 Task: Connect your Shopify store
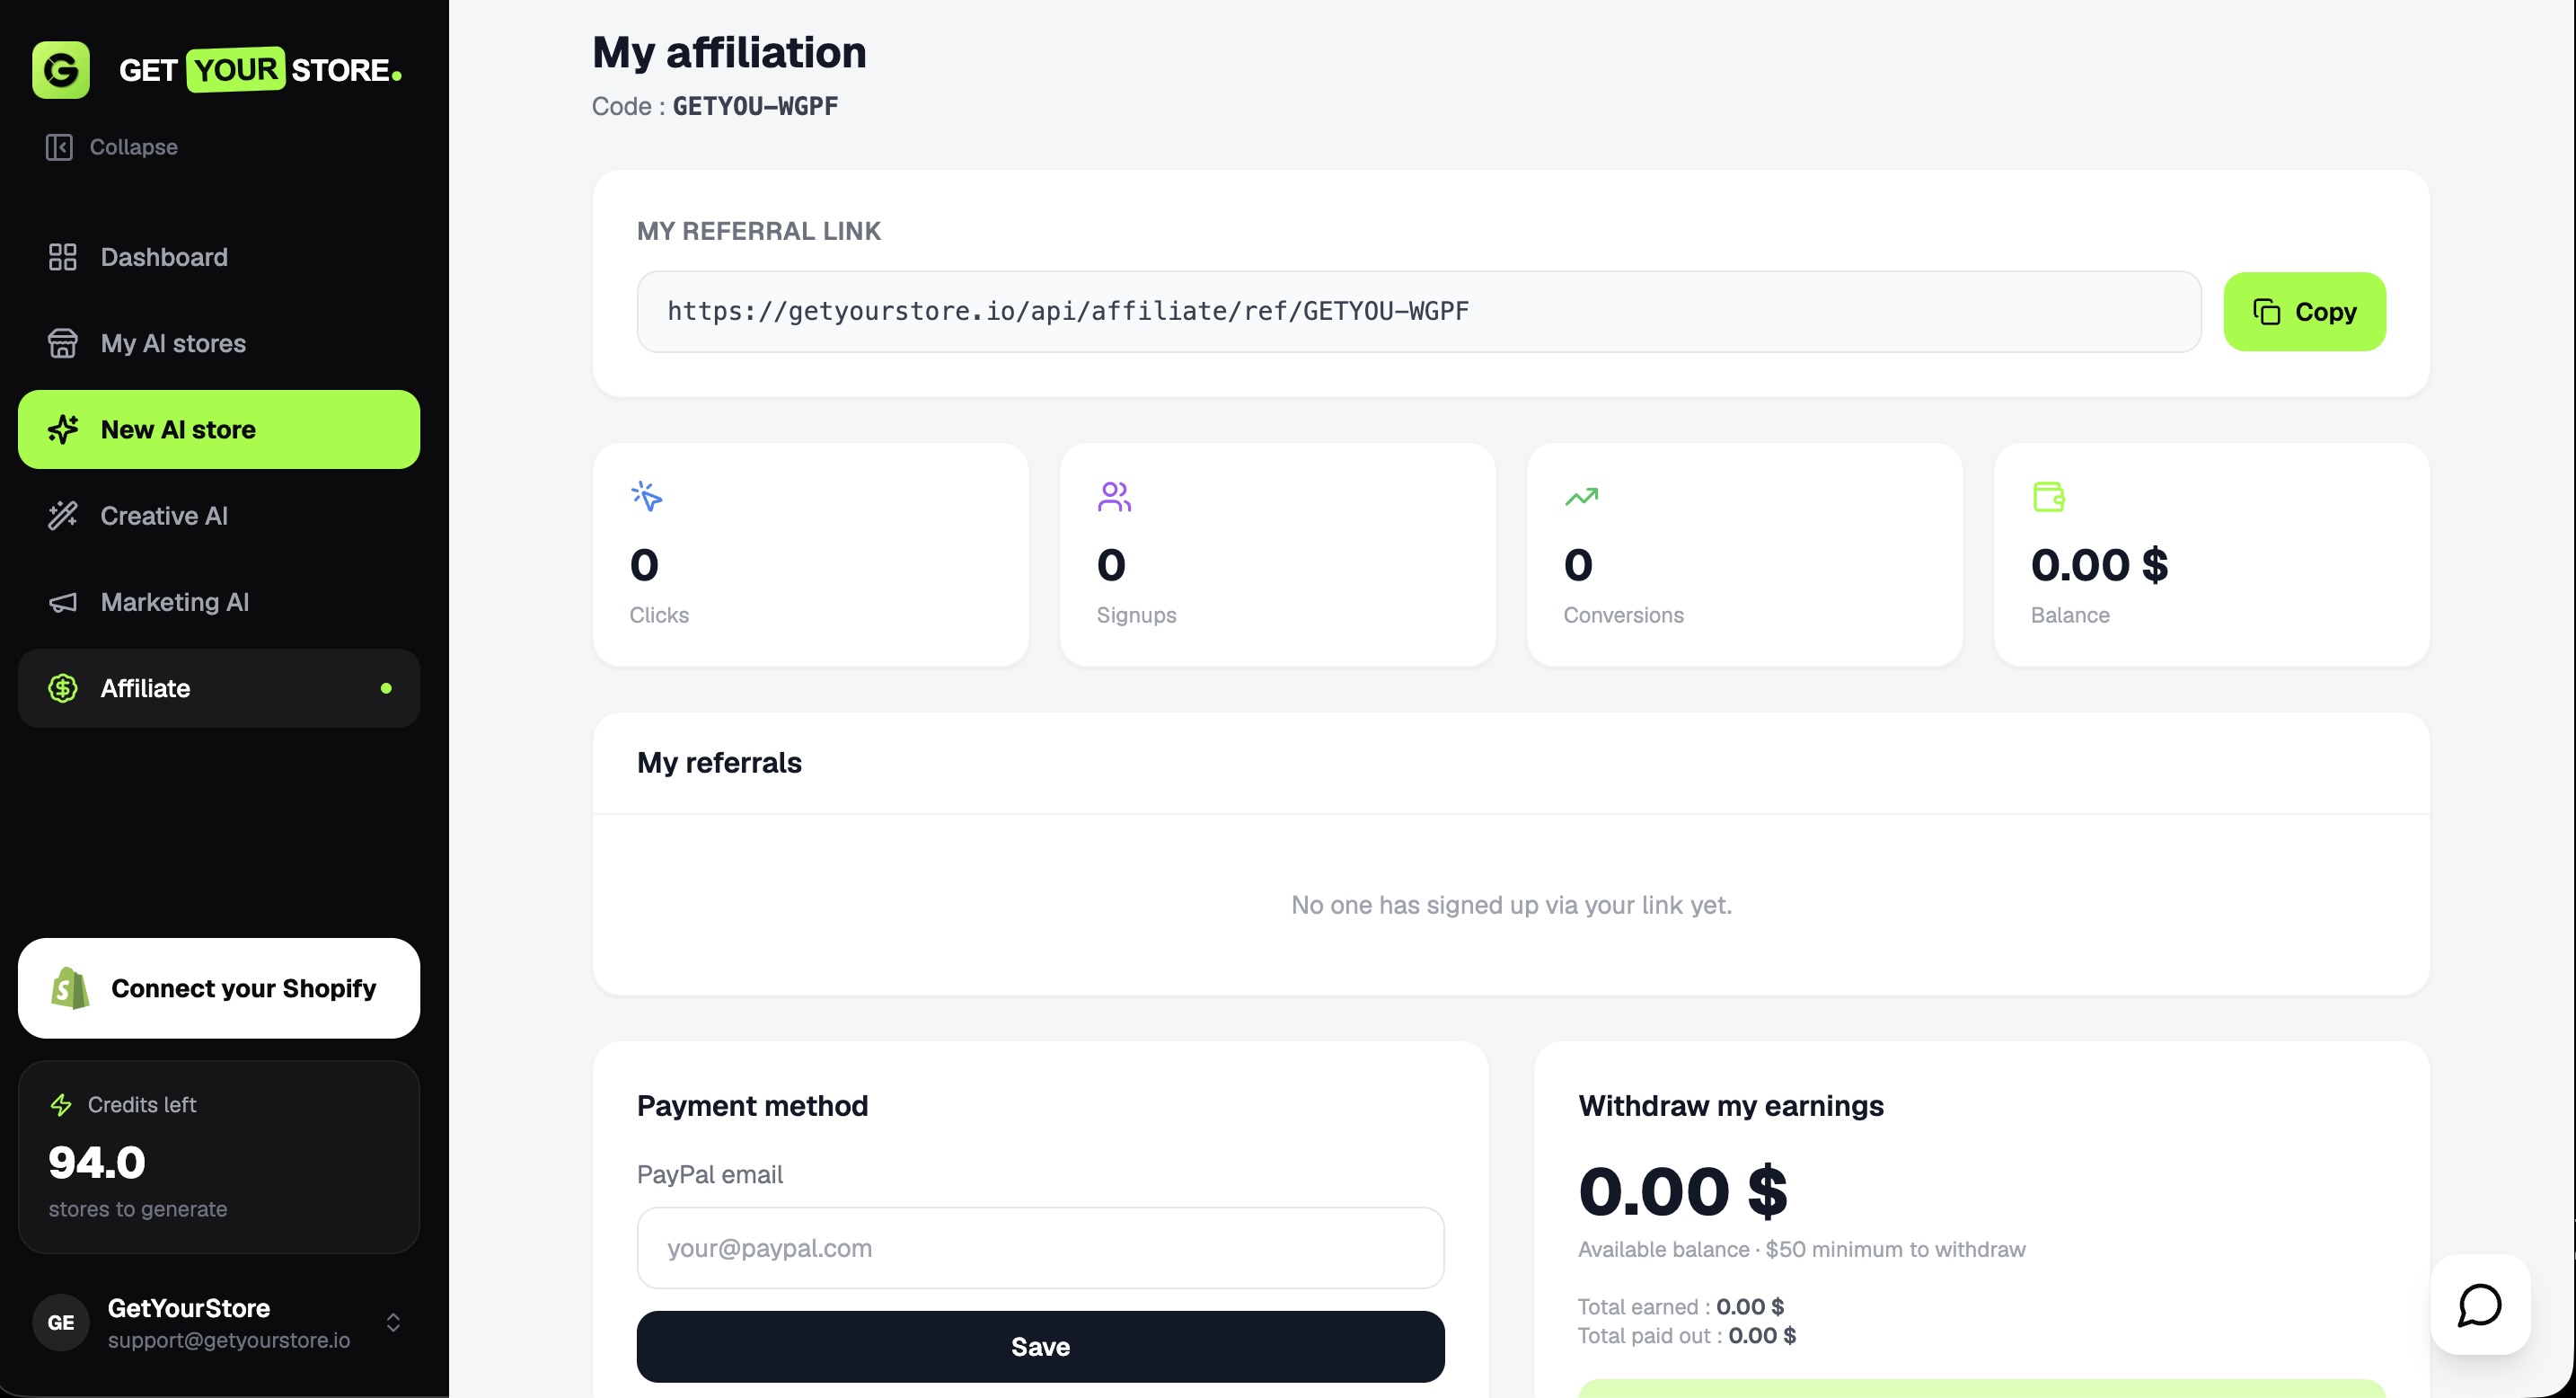(x=219, y=988)
